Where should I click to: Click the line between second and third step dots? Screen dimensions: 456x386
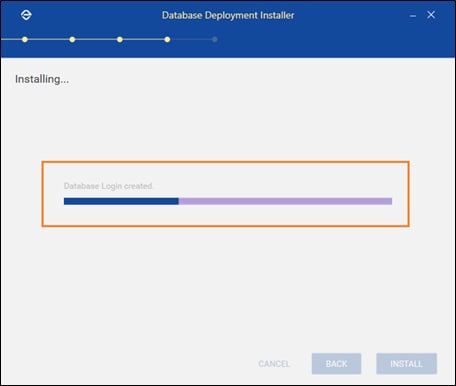click(x=96, y=39)
